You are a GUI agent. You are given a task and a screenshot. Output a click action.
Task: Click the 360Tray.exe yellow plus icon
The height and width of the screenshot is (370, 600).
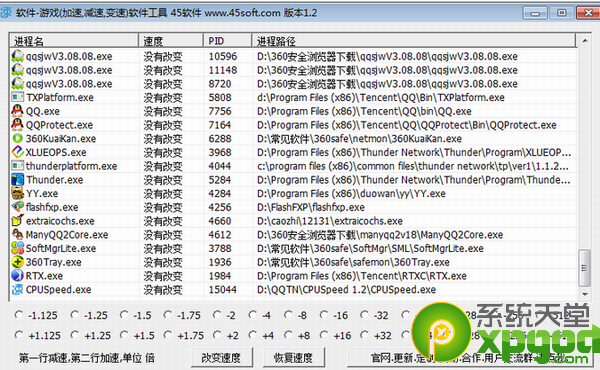17,262
